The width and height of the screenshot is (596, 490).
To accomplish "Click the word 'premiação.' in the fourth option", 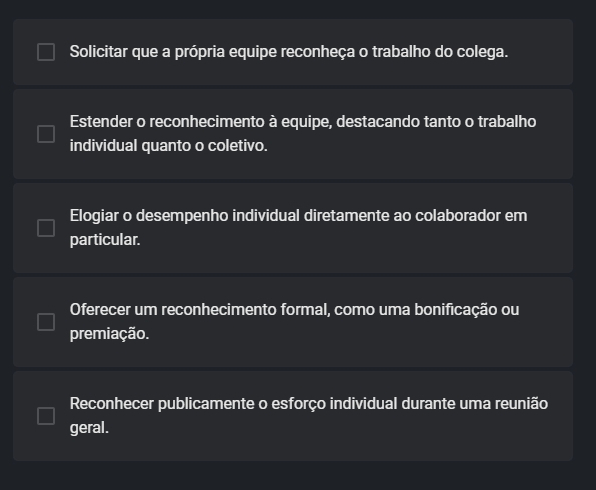I will (x=109, y=334).
